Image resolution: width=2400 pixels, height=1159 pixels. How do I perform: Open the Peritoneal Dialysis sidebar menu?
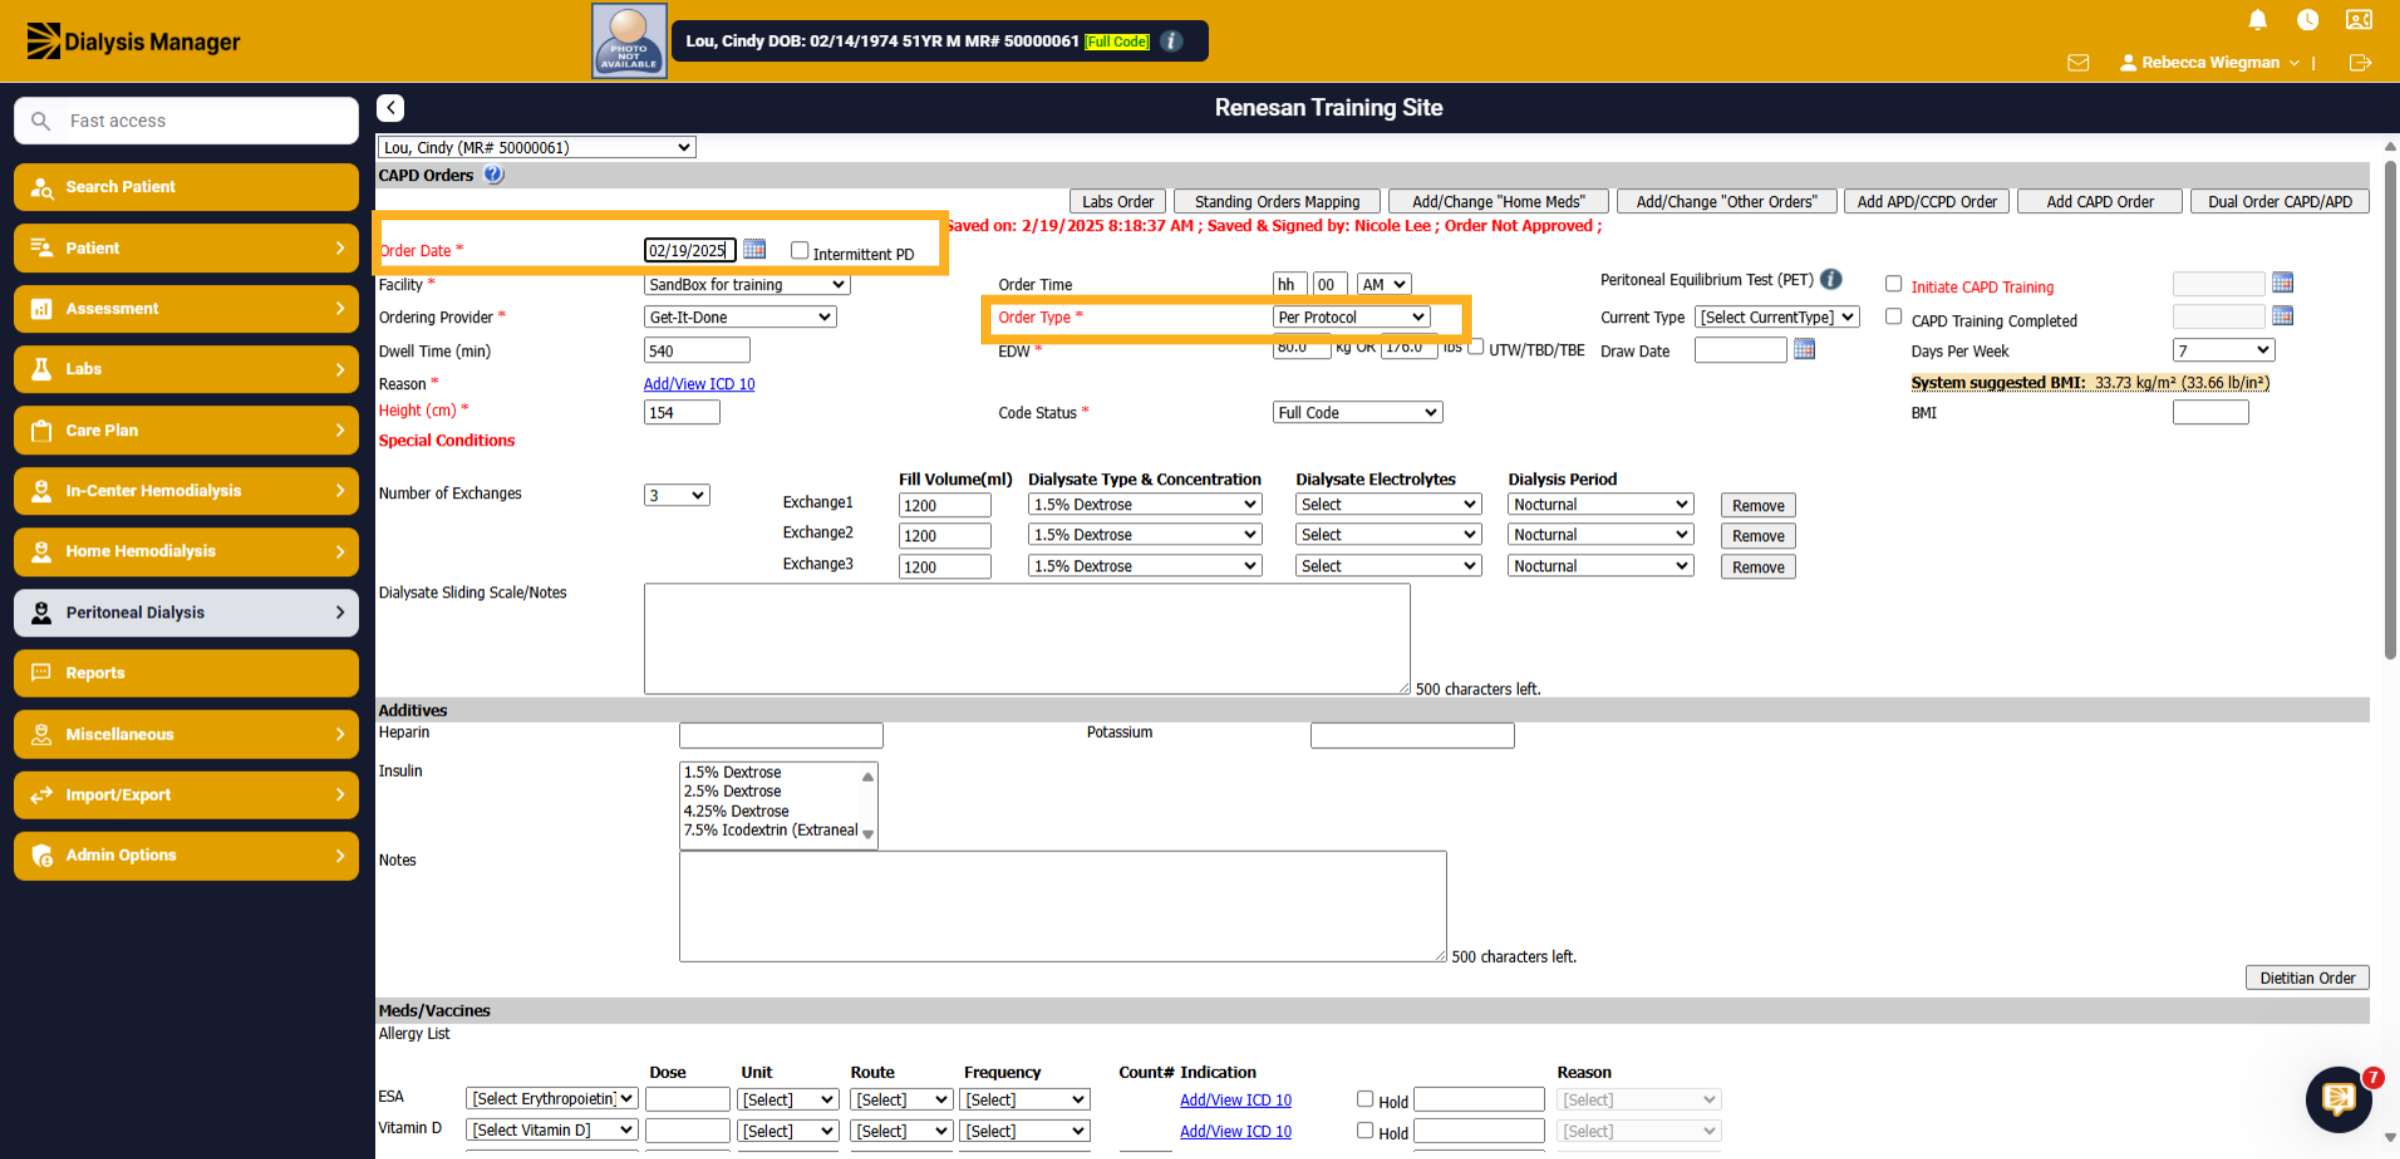pos(187,613)
